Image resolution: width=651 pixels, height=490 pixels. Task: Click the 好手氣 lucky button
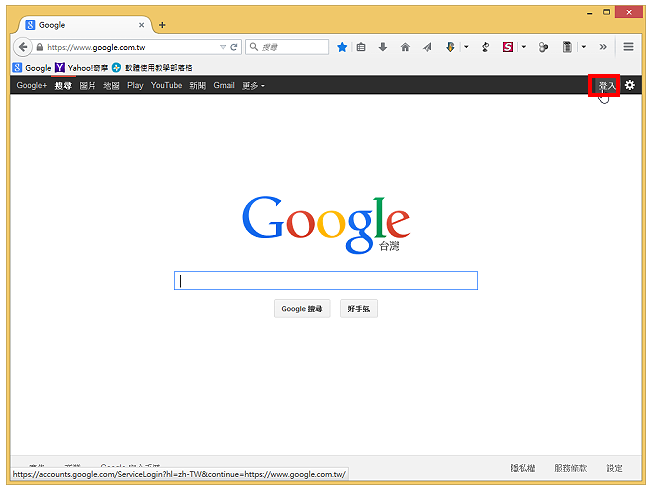359,309
